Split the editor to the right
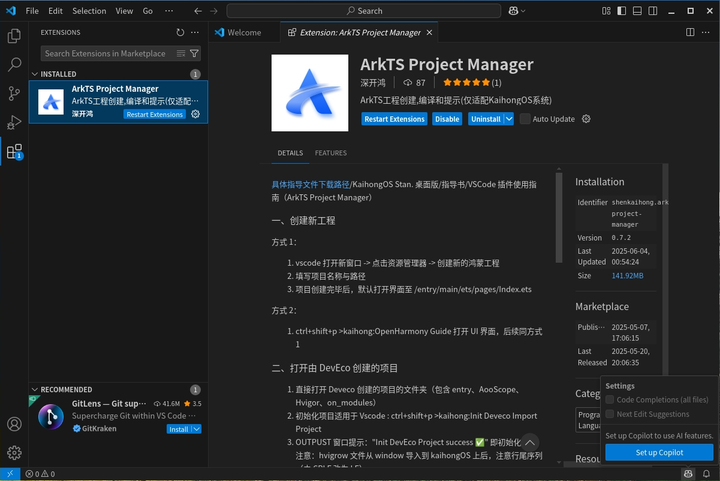Screen dimensions: 720x481 [690, 32]
